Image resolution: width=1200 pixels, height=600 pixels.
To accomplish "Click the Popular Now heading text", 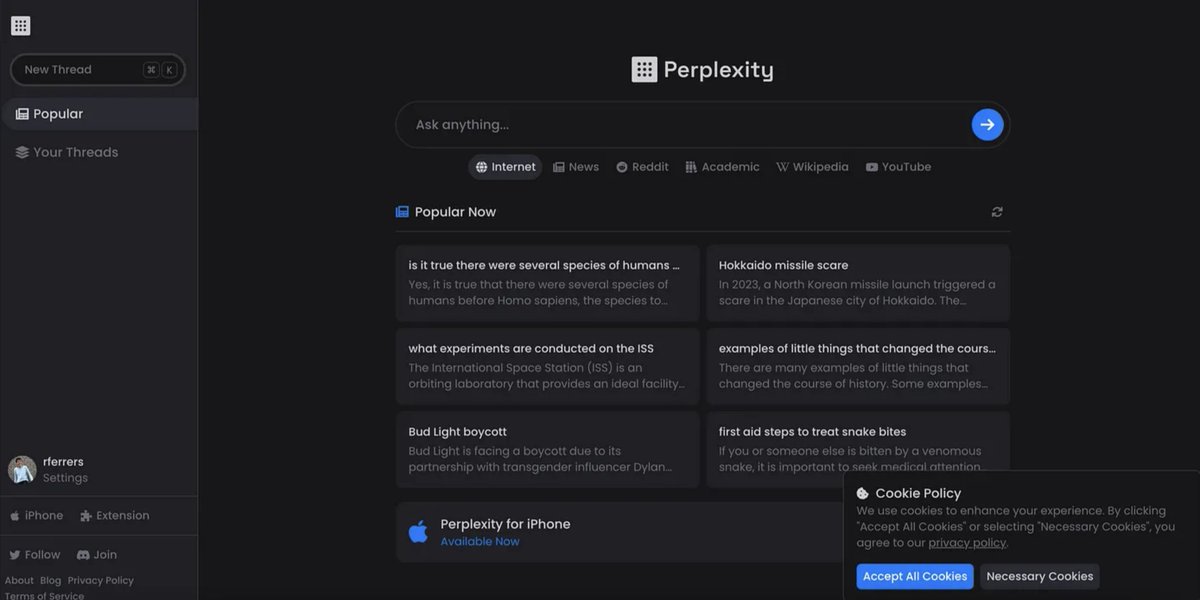I will pyautogui.click(x=455, y=212).
